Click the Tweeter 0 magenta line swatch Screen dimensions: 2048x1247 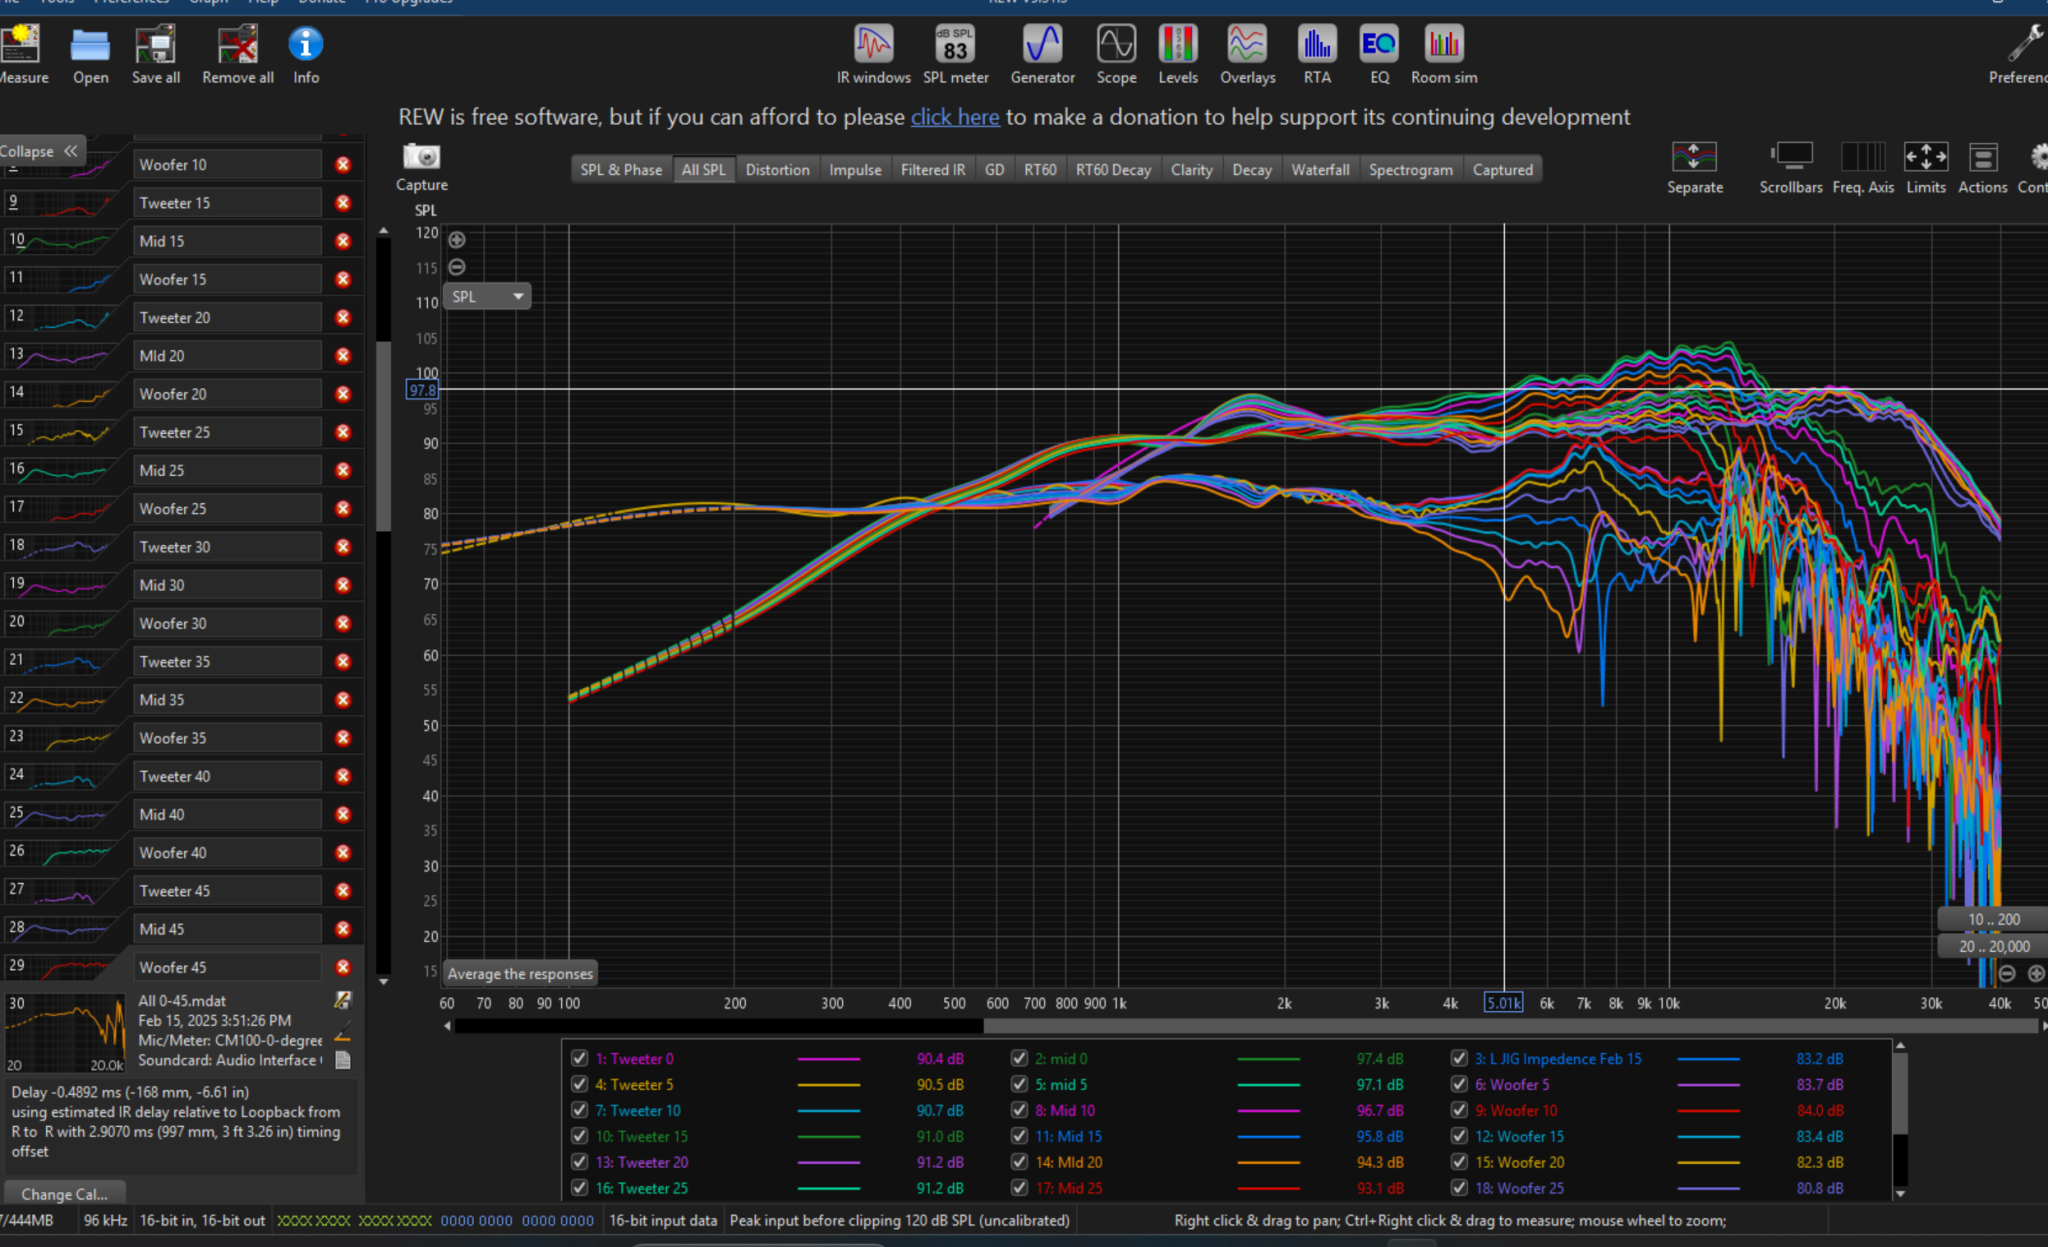[828, 1058]
